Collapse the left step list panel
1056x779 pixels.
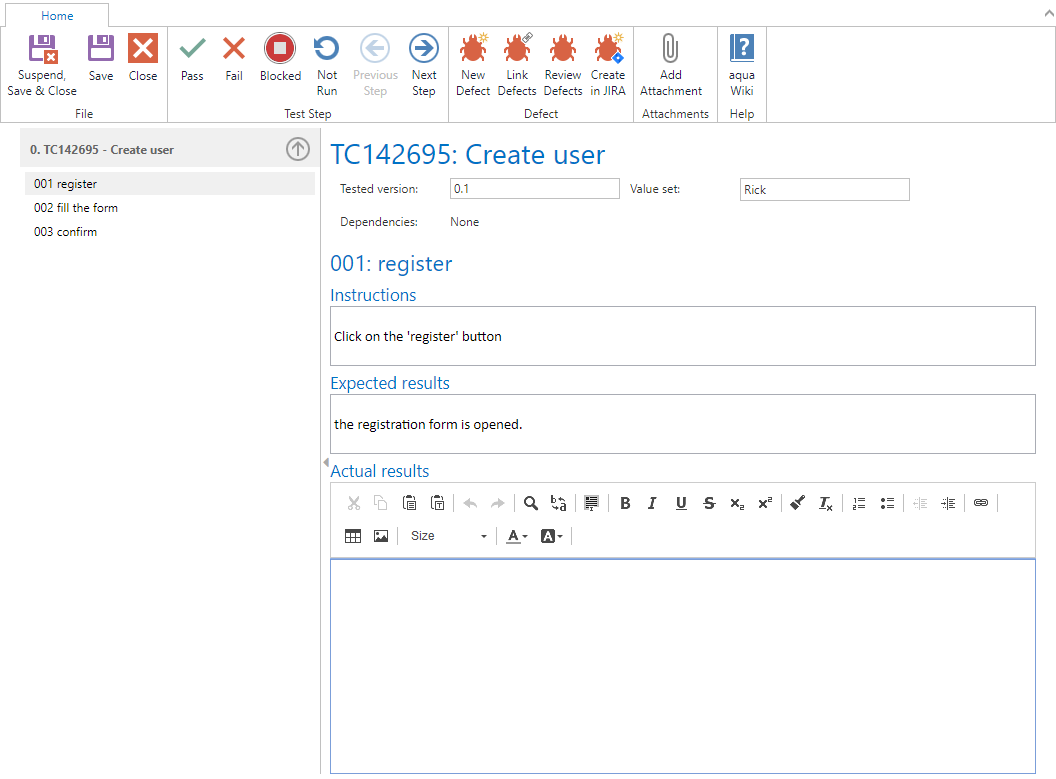pyautogui.click(x=325, y=462)
